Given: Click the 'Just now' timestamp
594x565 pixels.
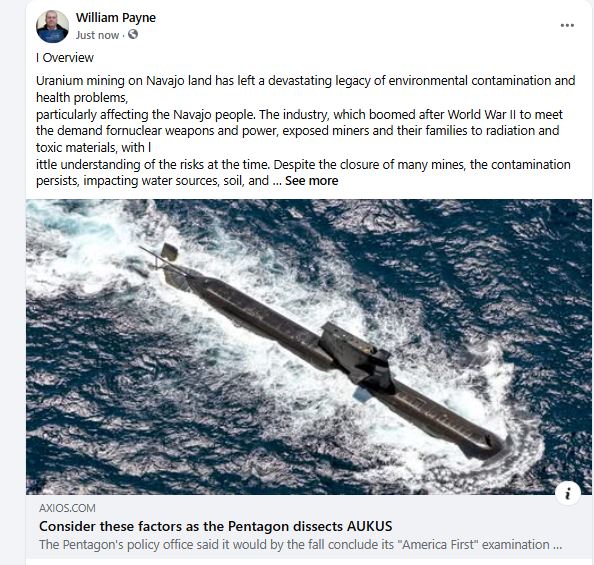Looking at the screenshot, I should [97, 35].
